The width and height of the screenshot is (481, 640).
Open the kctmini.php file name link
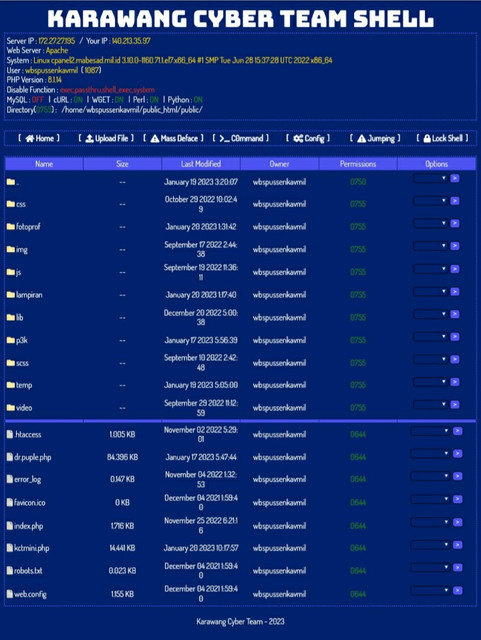32,548
